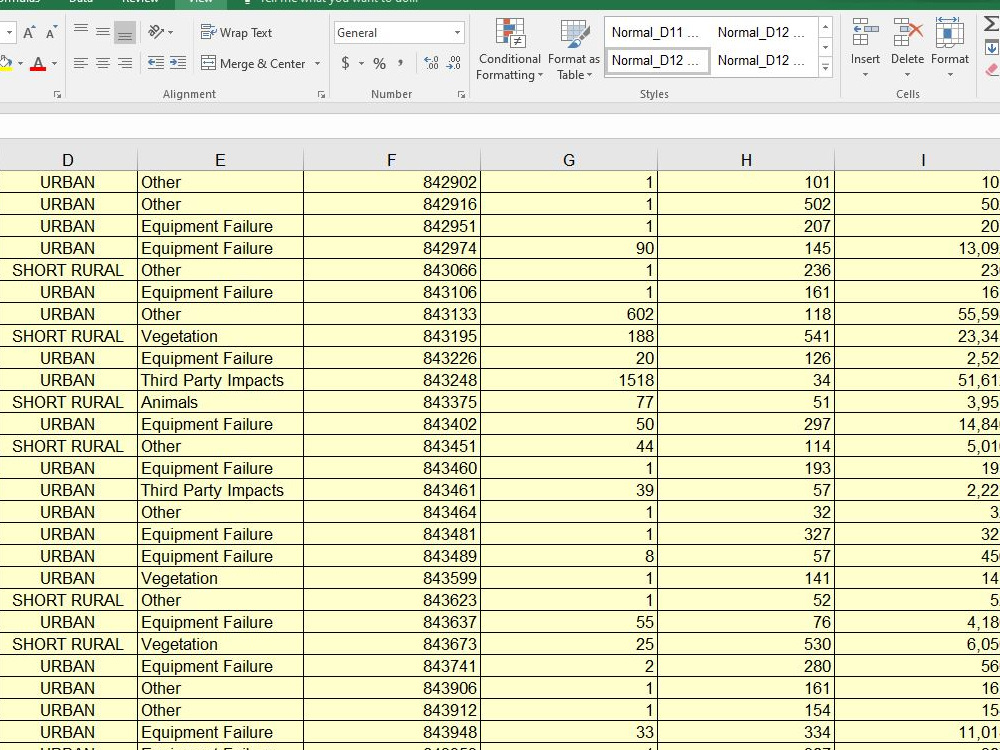Click the Fill down icon
1000x750 pixels.
[x=992, y=47]
